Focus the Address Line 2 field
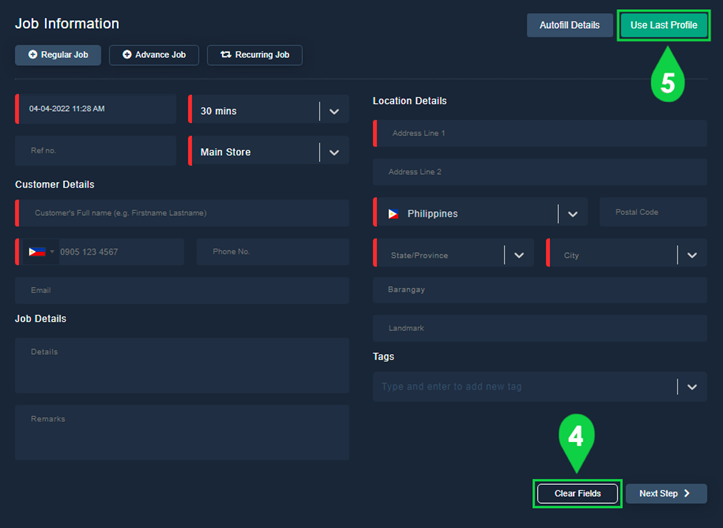The image size is (723, 528). click(x=540, y=172)
